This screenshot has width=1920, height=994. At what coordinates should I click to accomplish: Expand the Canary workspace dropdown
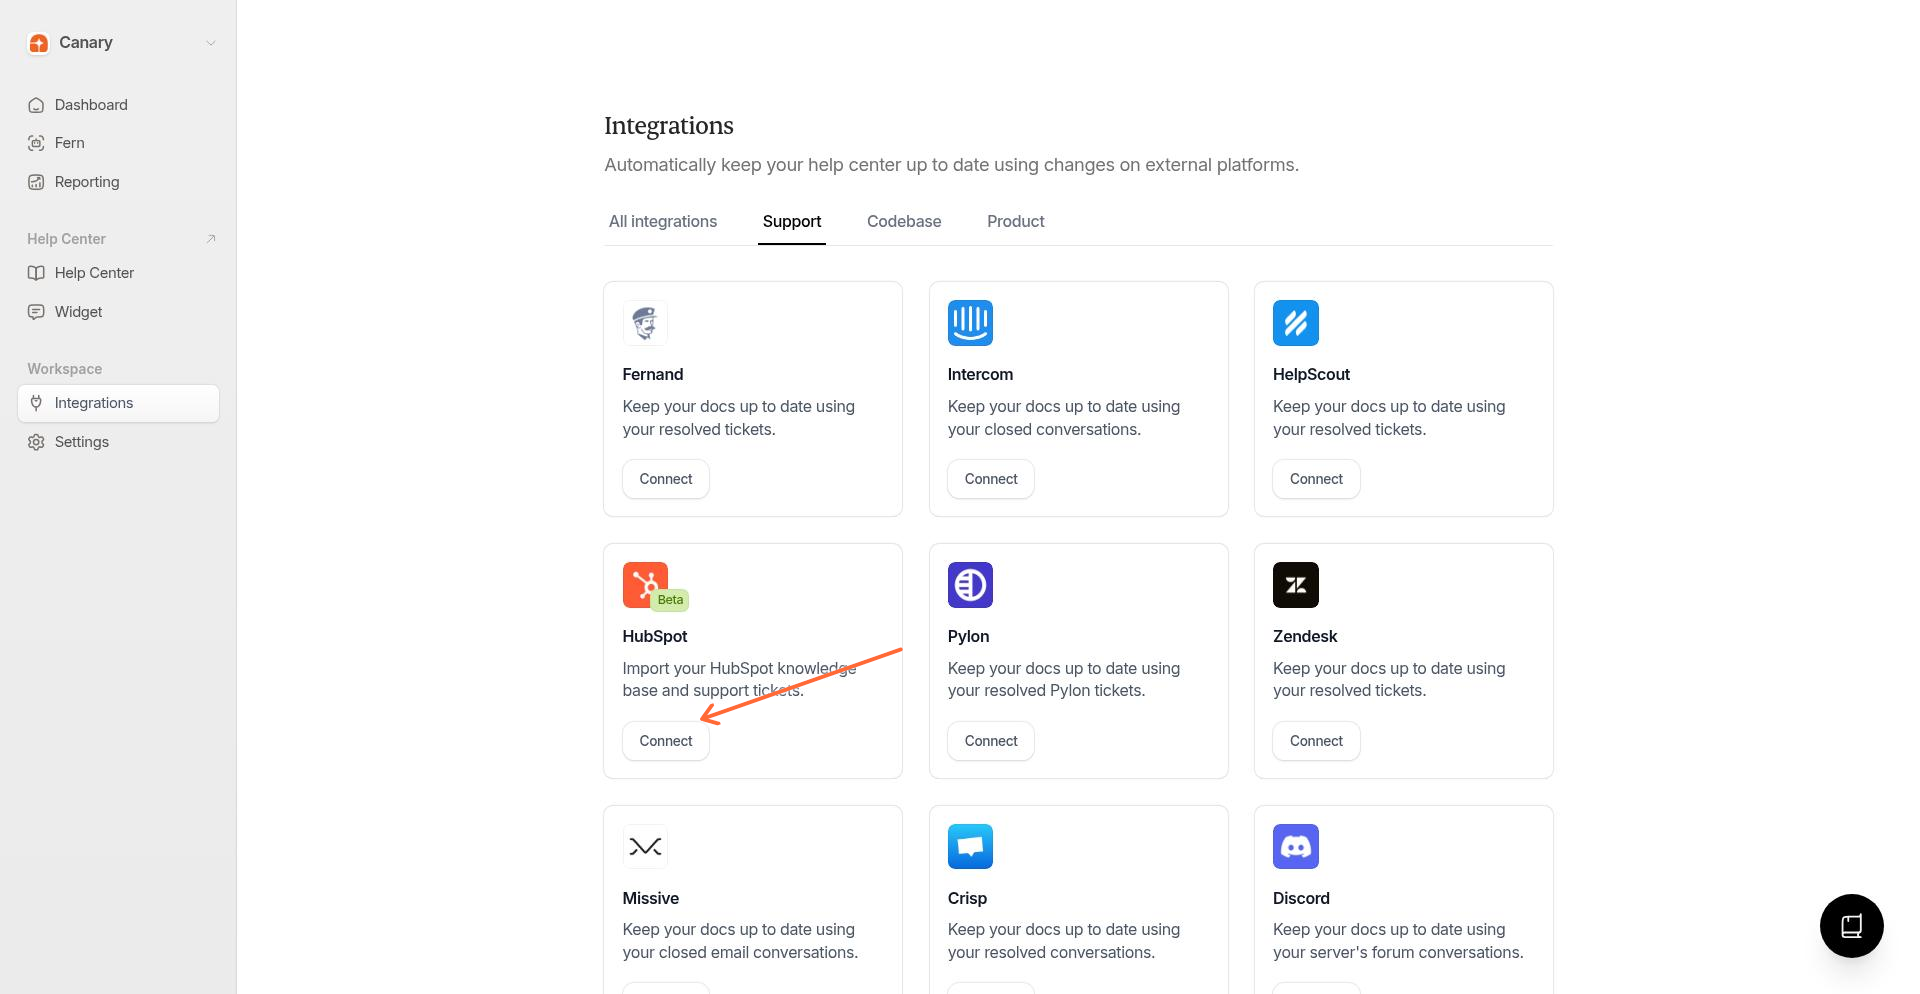210,43
